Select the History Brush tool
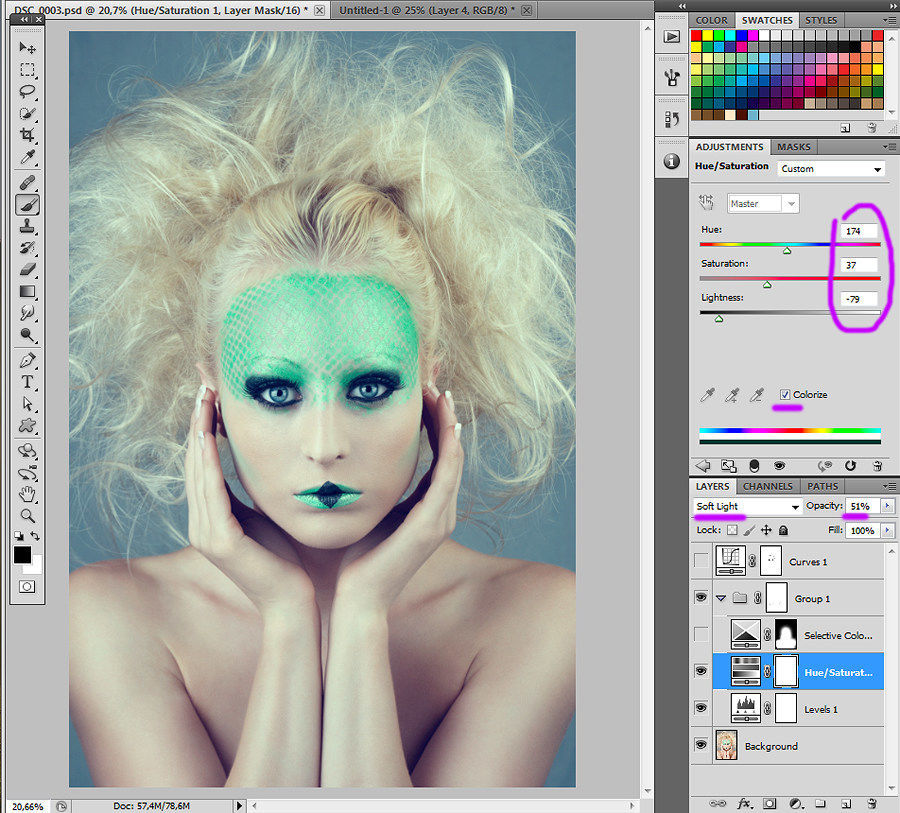900x813 pixels. 27,248
